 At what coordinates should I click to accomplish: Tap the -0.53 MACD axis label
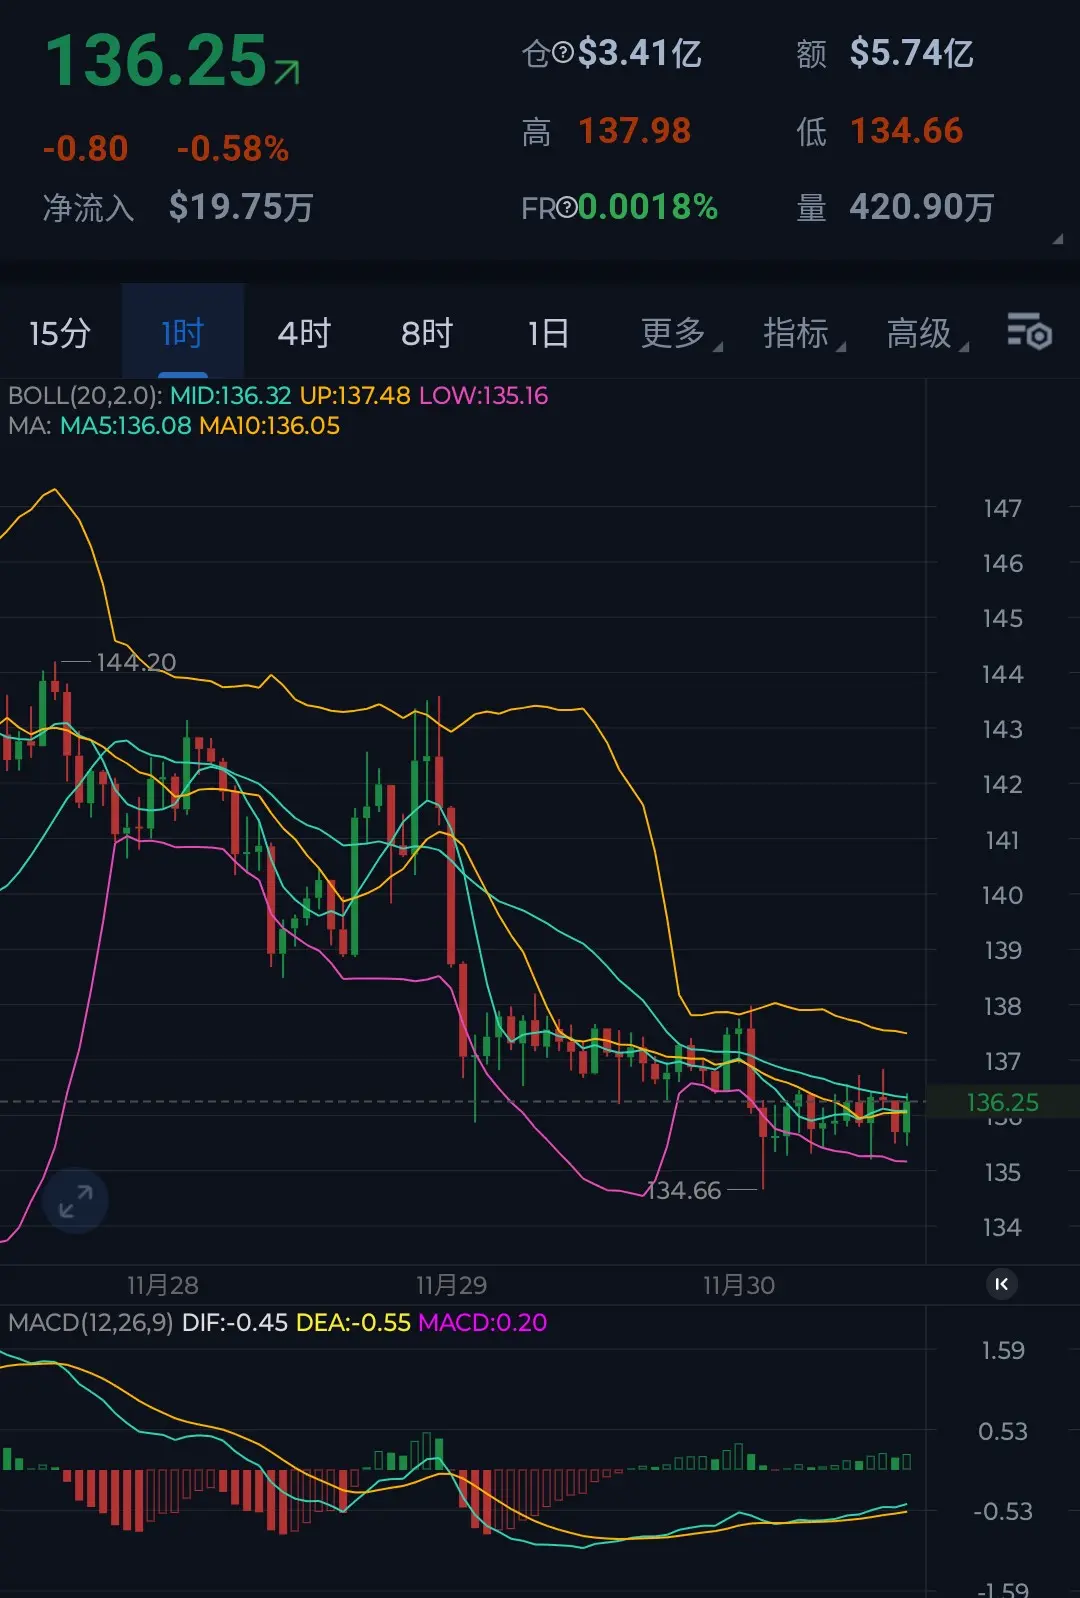(1003, 1511)
